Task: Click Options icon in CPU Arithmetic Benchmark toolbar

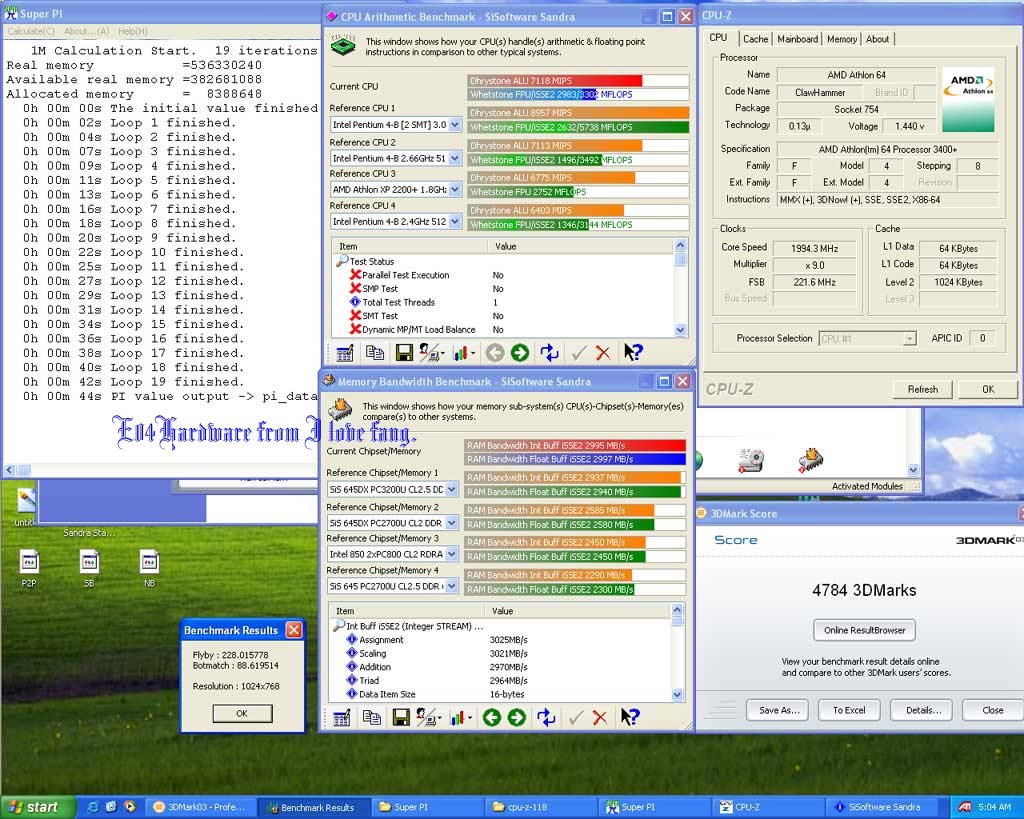Action: click(344, 353)
